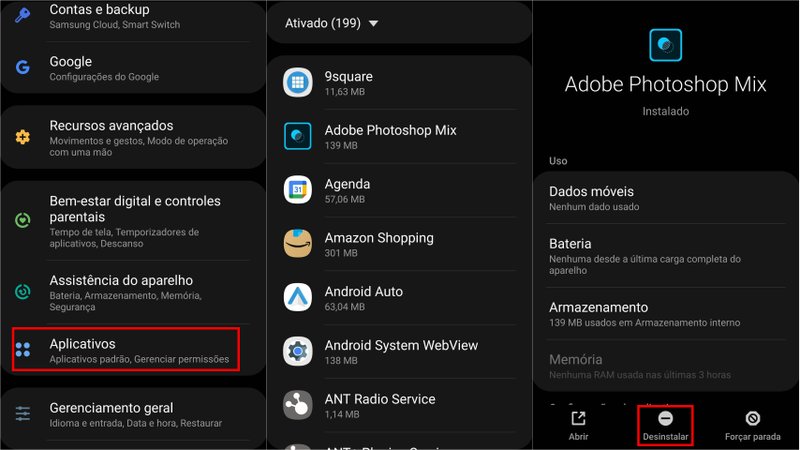The width and height of the screenshot is (800, 450).
Task: Tap the Forçar parada label
Action: (x=753, y=437)
